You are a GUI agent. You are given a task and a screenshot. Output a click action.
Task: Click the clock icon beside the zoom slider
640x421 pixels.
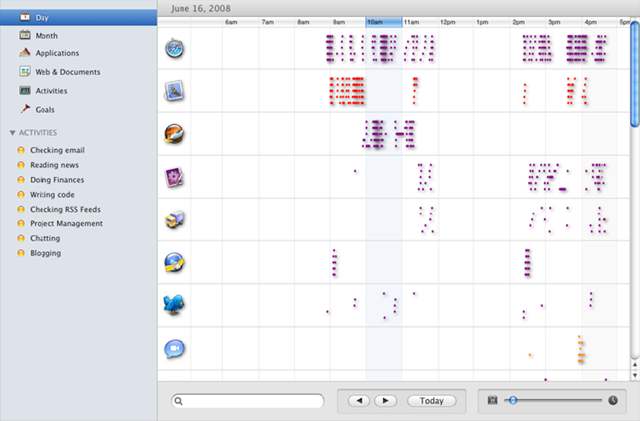point(613,400)
